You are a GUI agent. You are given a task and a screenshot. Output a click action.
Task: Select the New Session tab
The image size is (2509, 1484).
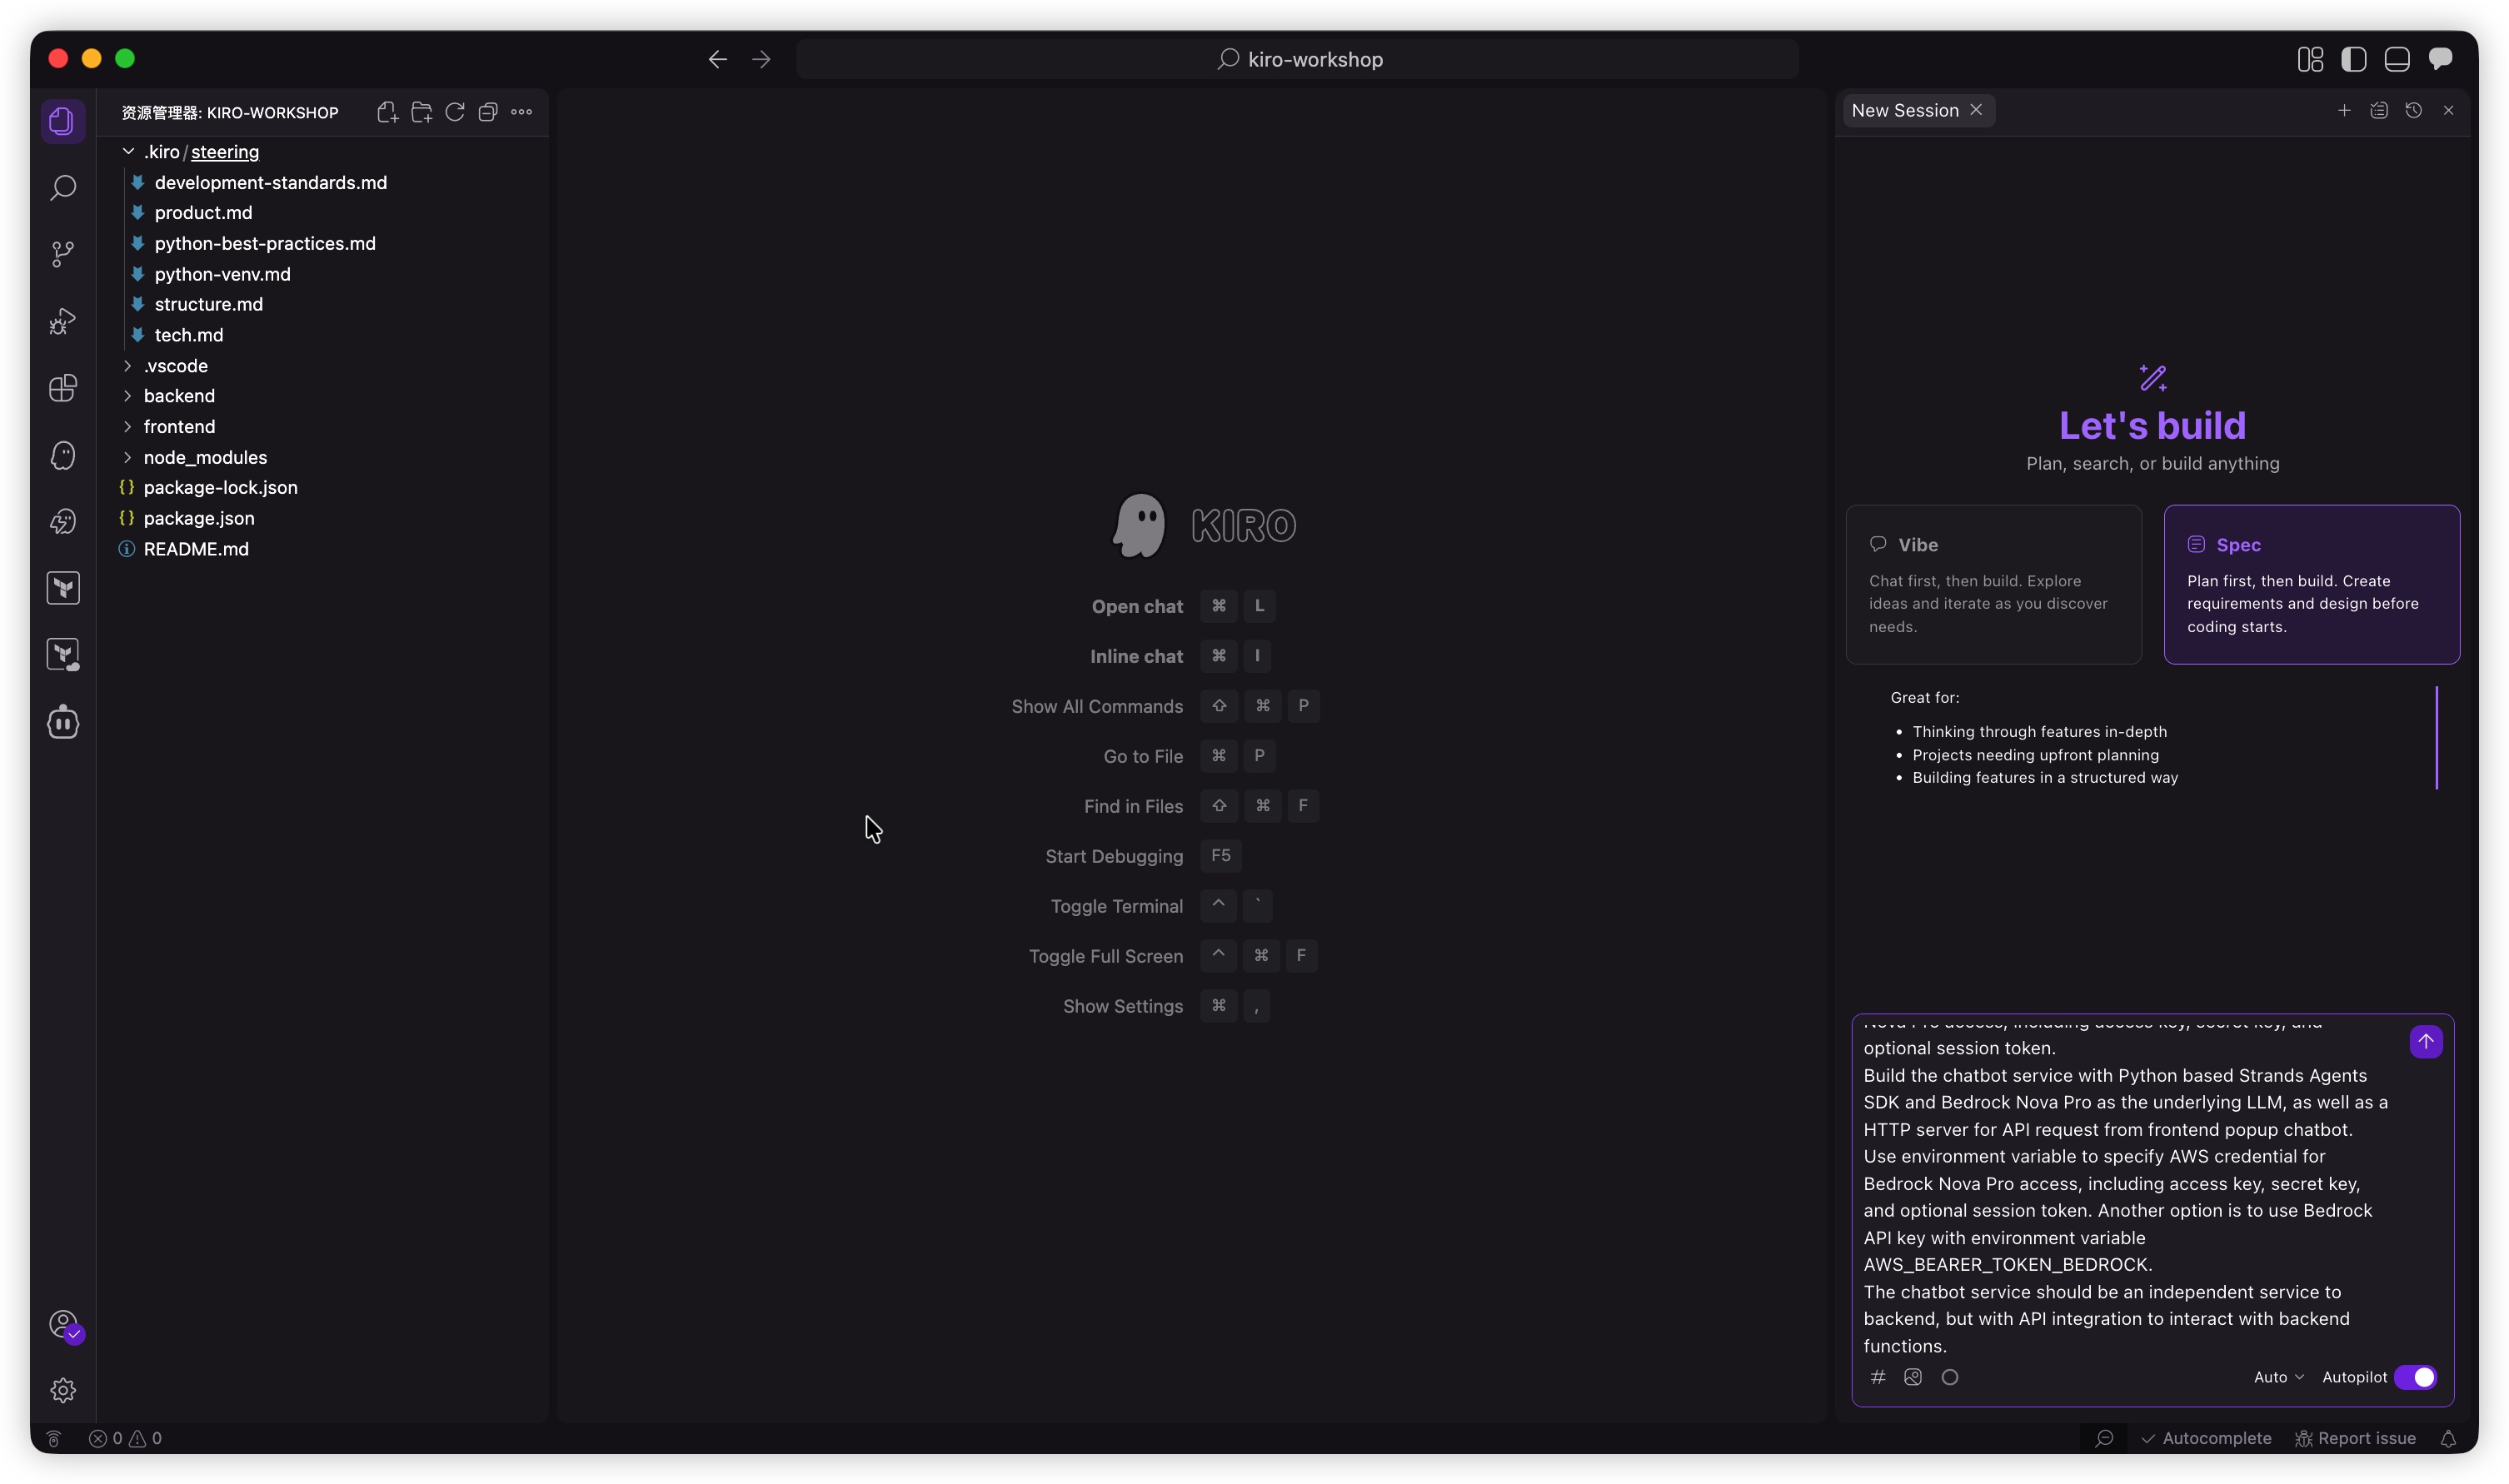[x=1904, y=110]
